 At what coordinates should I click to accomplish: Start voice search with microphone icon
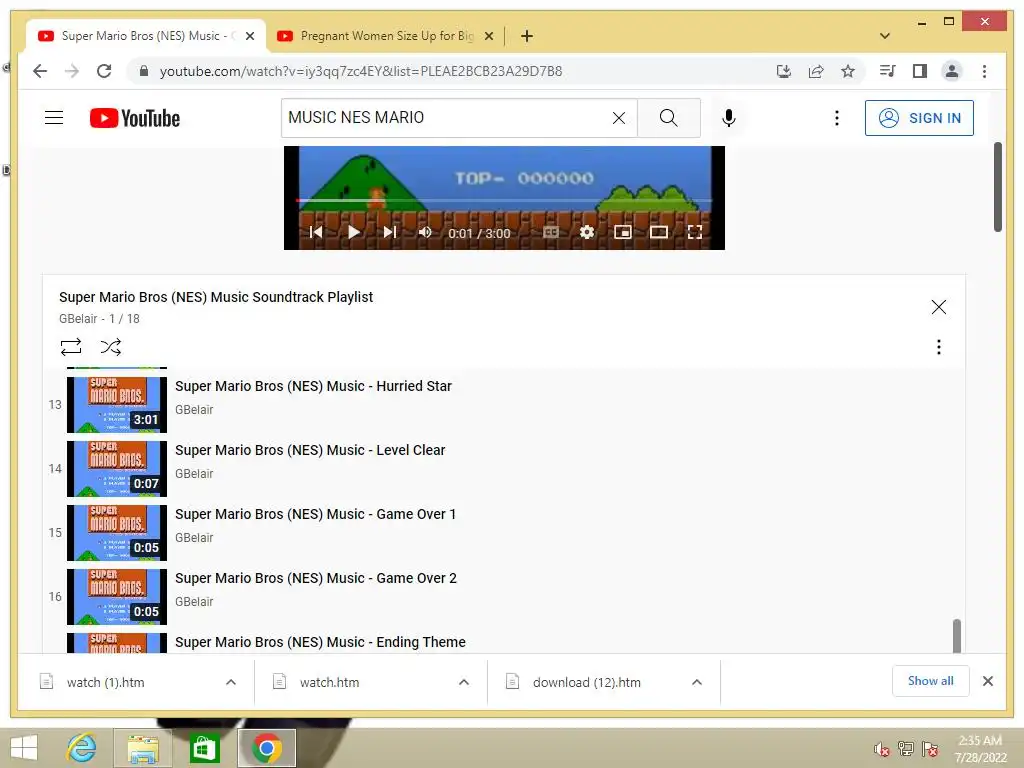click(x=729, y=118)
